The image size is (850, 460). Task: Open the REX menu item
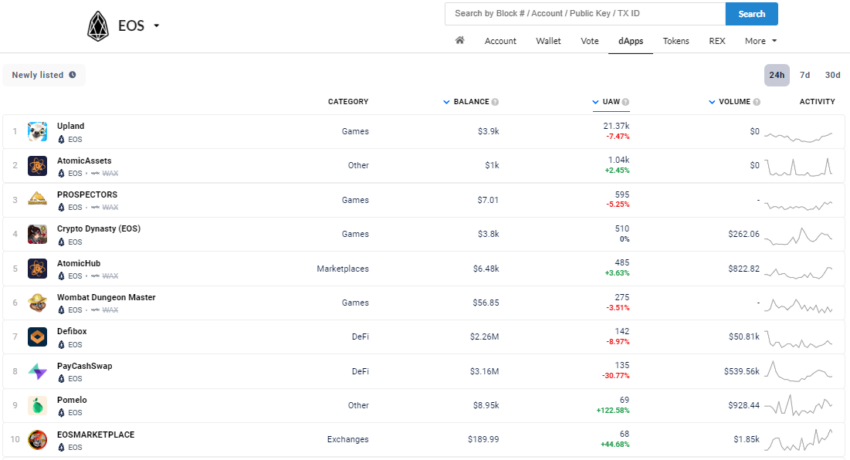(717, 41)
